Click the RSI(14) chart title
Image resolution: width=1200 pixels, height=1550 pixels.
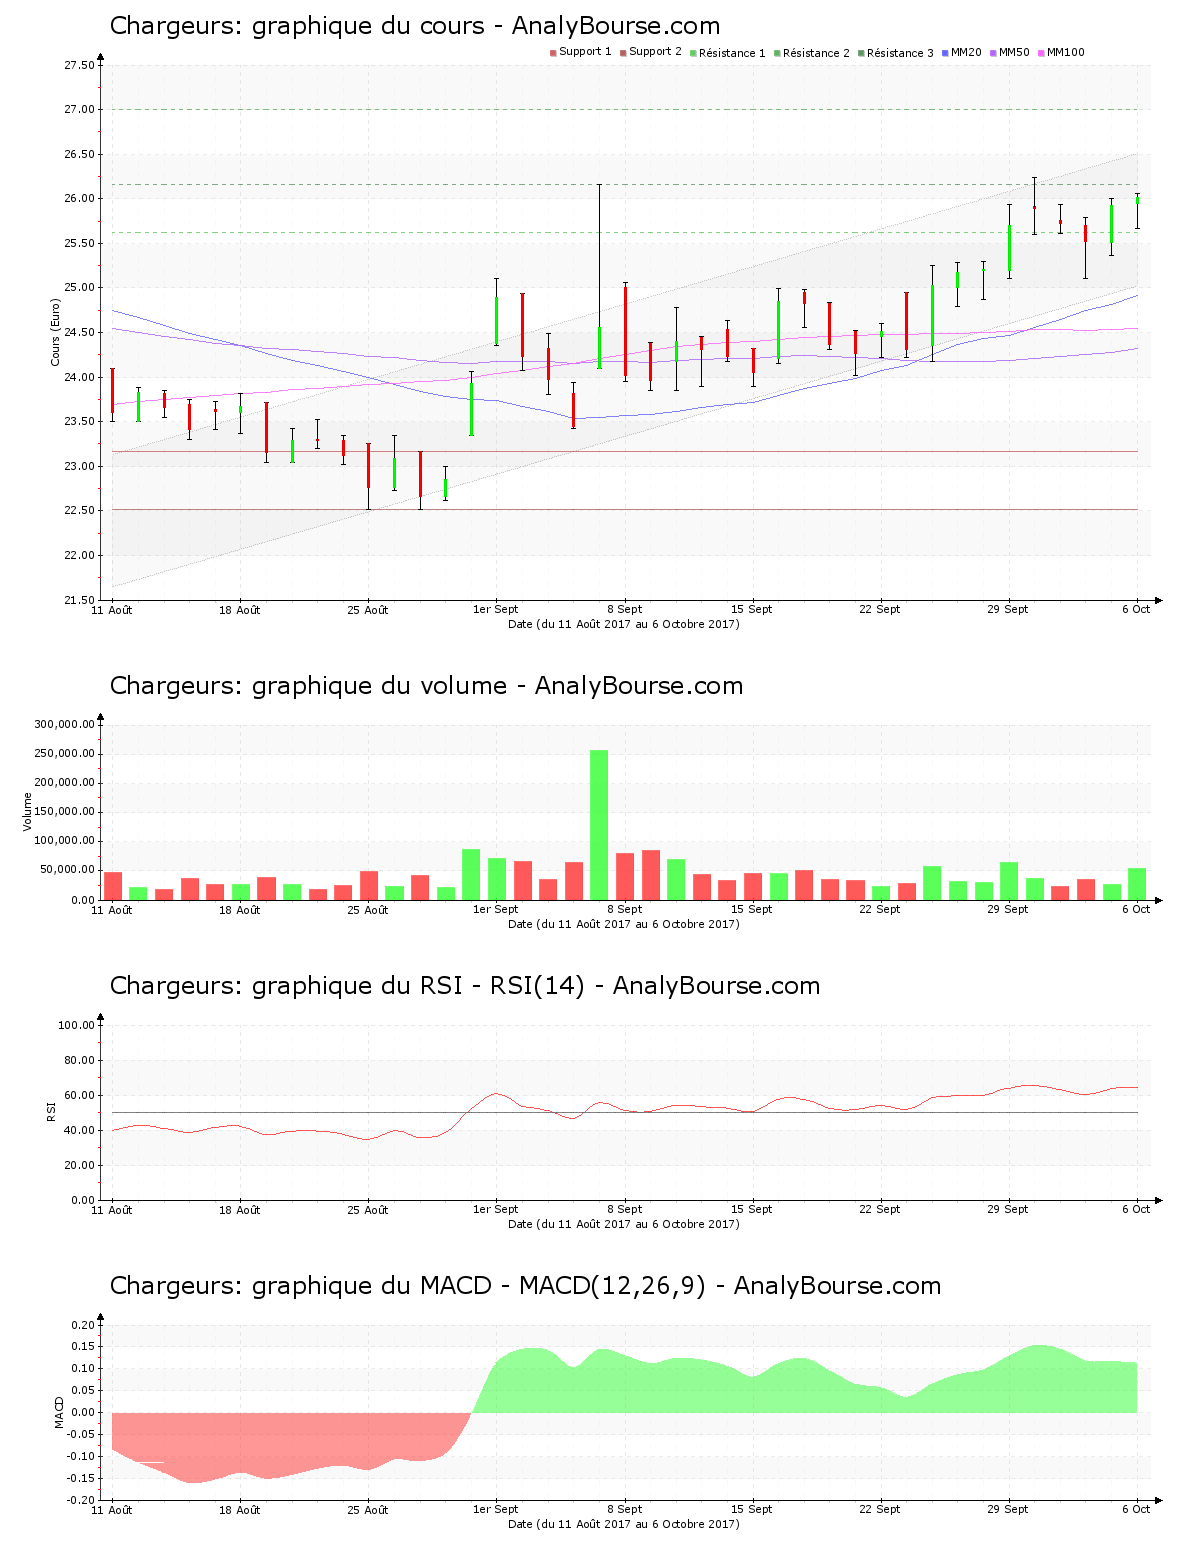[x=464, y=986]
